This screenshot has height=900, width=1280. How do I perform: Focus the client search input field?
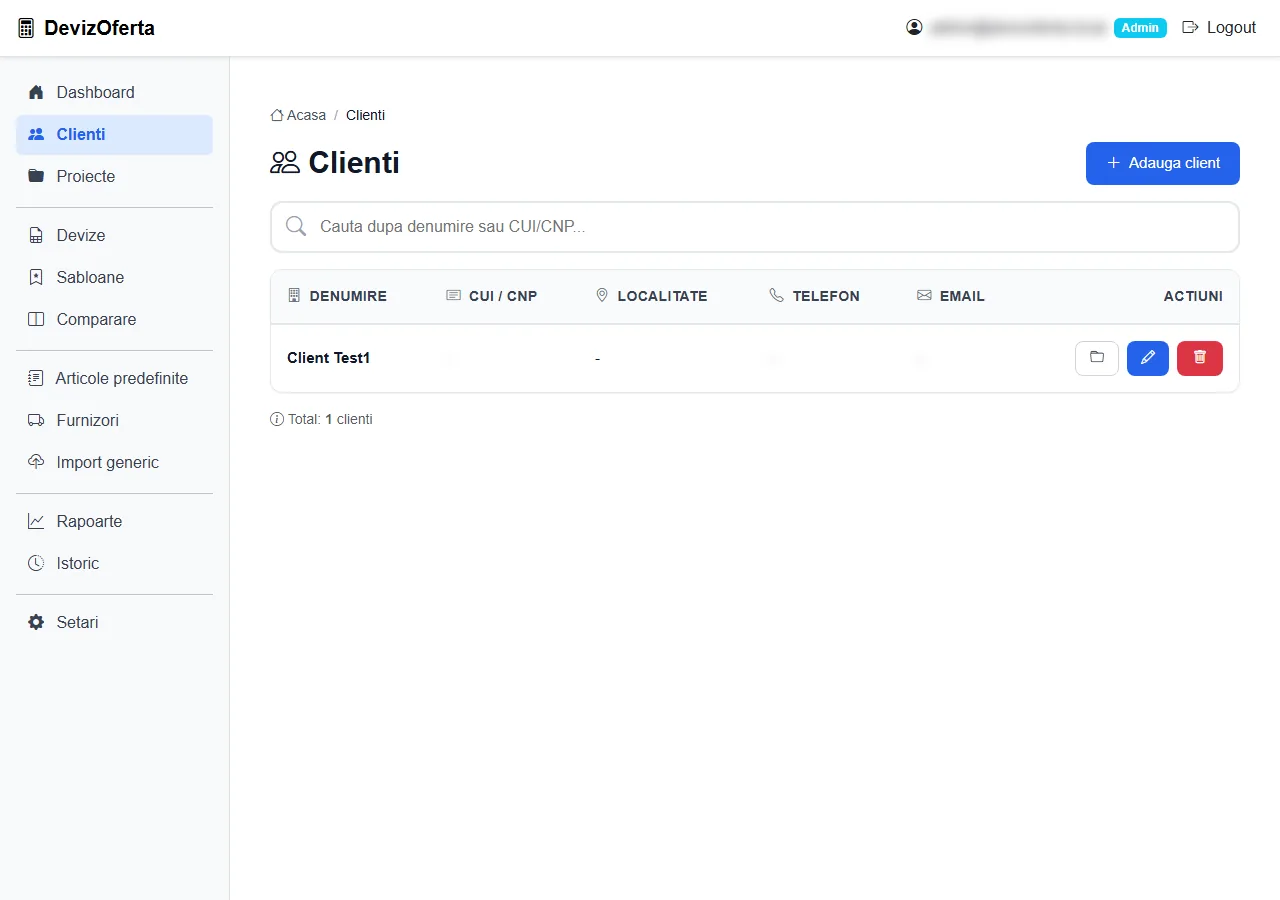pyautogui.click(x=754, y=227)
